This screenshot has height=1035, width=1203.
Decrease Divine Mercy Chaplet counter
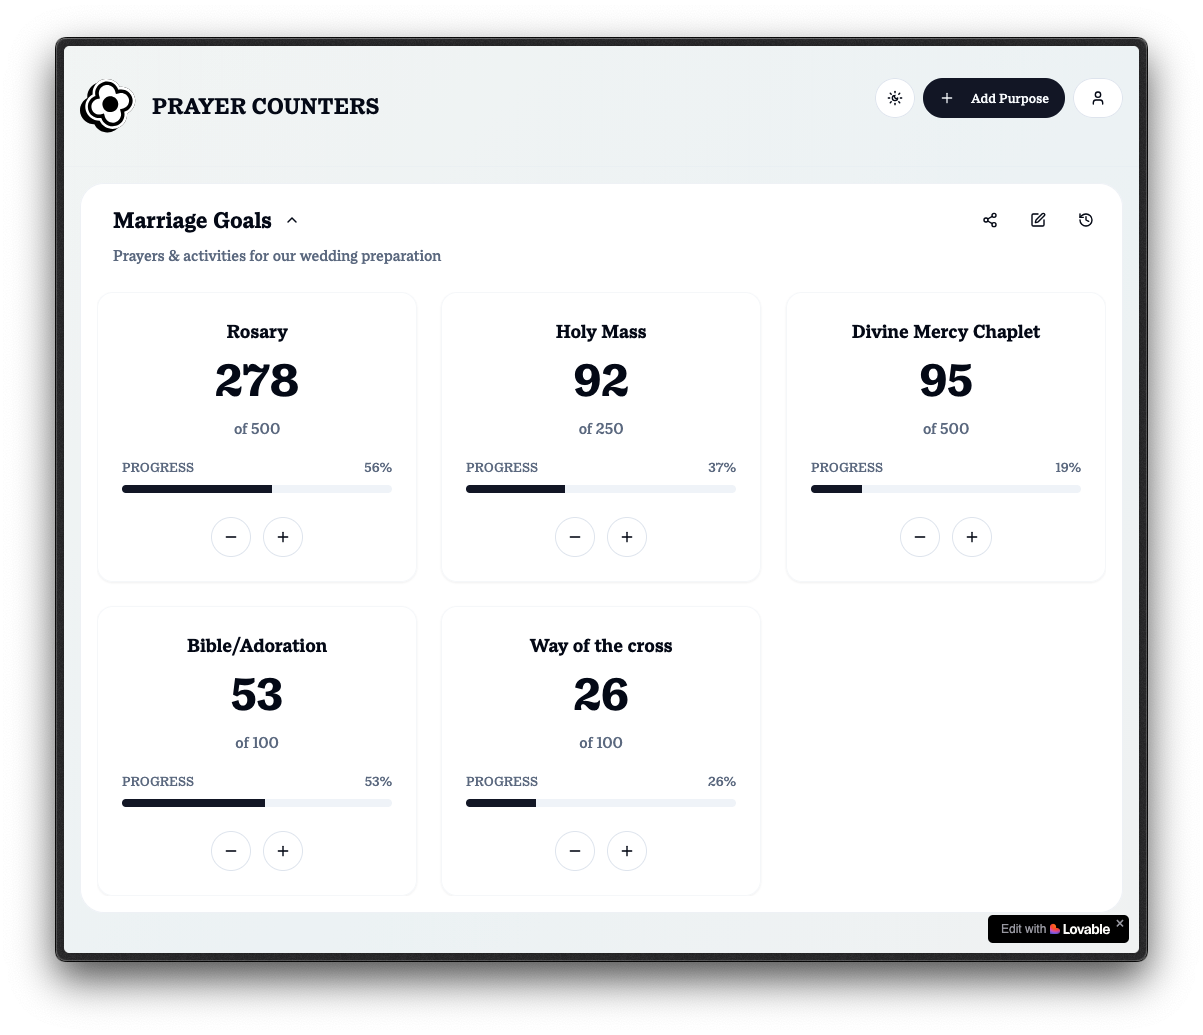coord(920,537)
